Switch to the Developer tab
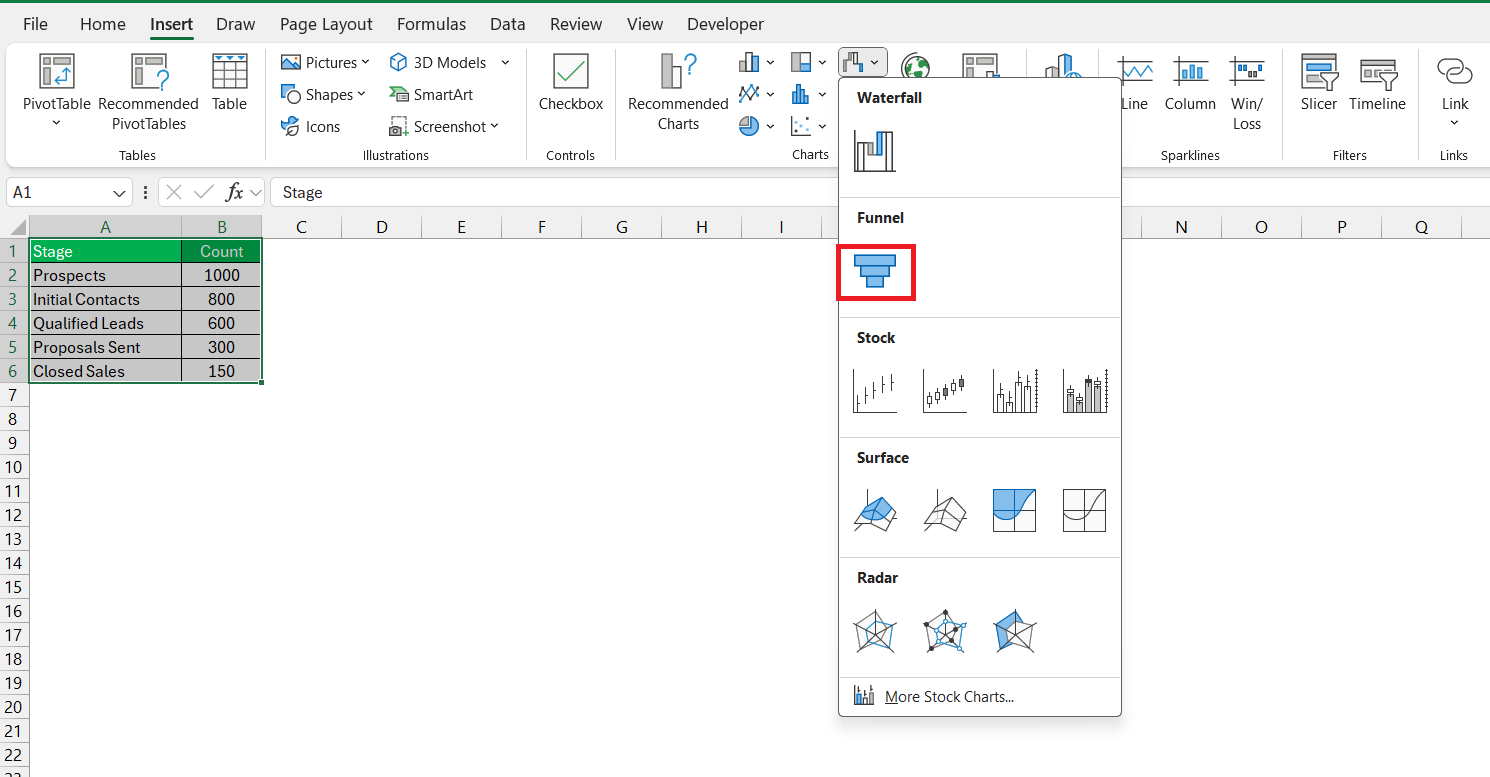Screen dimensions: 1490x777 coord(725,24)
